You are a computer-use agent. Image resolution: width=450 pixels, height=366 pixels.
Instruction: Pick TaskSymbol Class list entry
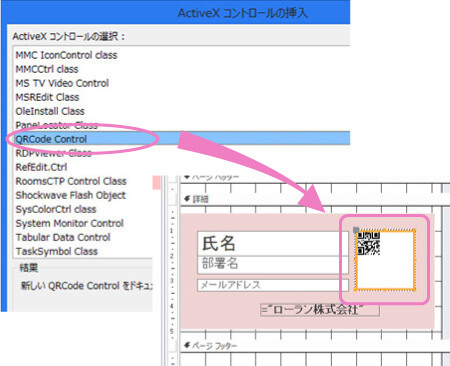pos(57,251)
